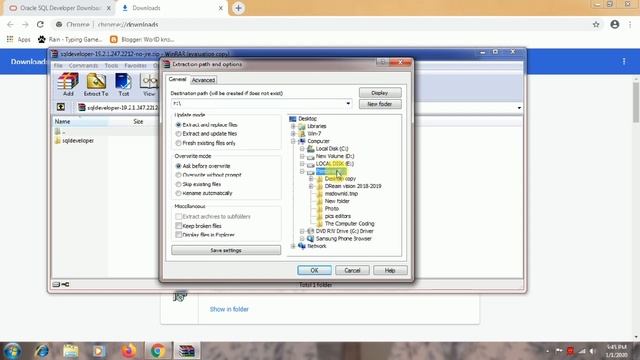The width and height of the screenshot is (640, 360).
Task: Click the New folder button
Action: click(380, 104)
